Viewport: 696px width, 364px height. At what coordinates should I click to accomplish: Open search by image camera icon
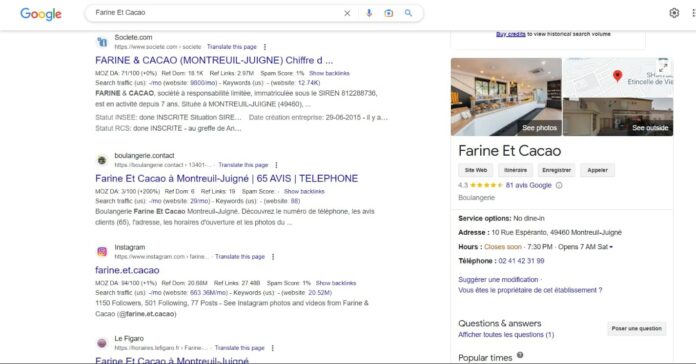(388, 13)
